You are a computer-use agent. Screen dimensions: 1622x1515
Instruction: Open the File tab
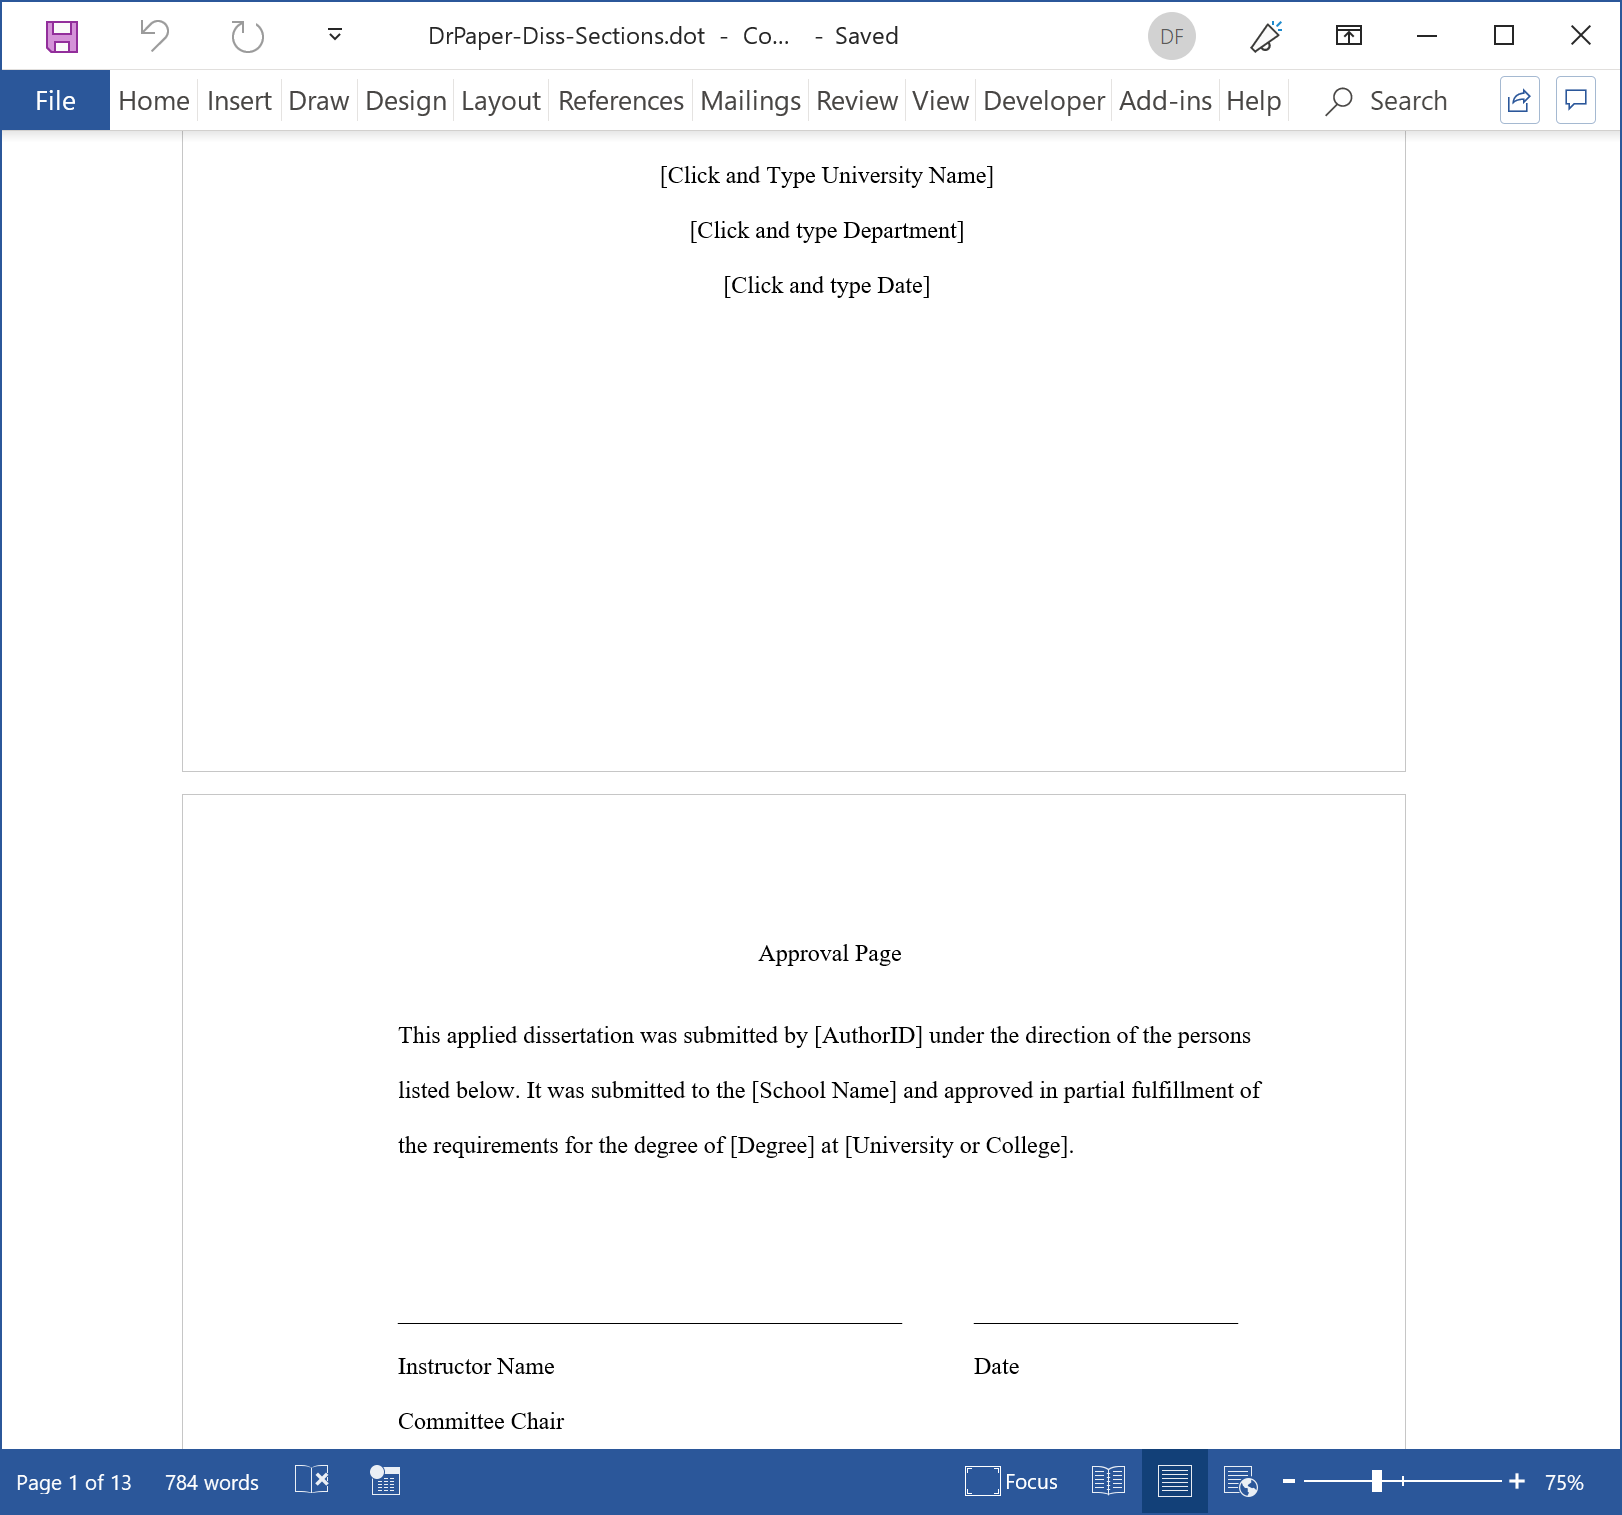coord(55,101)
